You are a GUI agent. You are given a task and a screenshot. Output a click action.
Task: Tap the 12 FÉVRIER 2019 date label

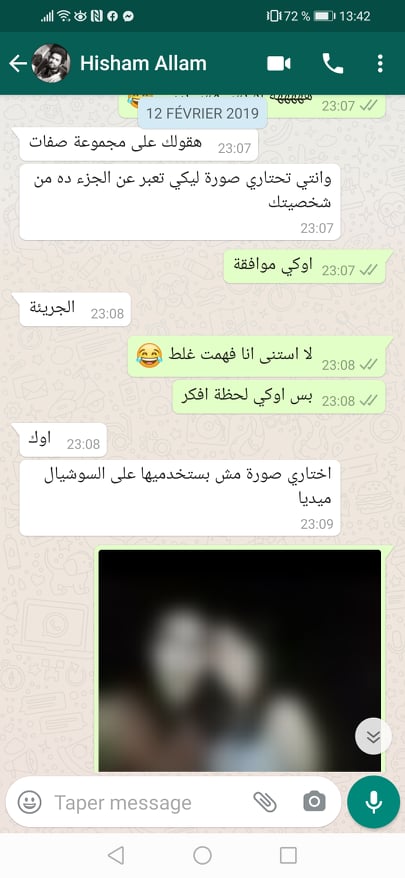(x=202, y=114)
